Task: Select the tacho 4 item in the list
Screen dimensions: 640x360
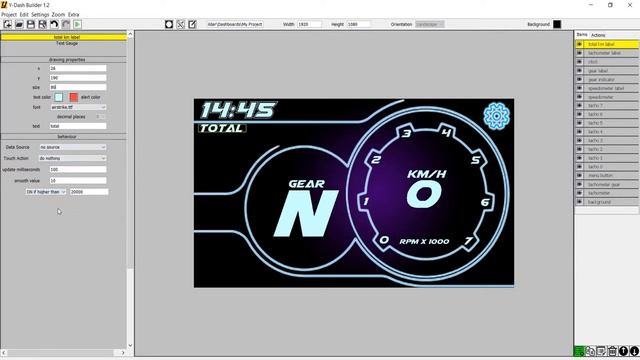Action: click(x=611, y=132)
